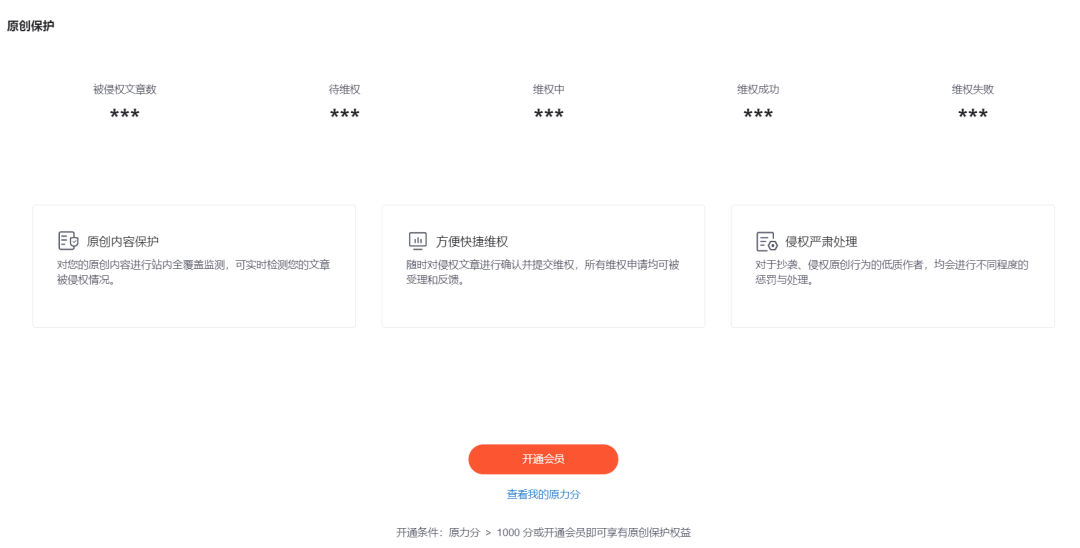Click the 被侵权文章数 label
Viewport: 1080px width, 548px height.
point(125,89)
